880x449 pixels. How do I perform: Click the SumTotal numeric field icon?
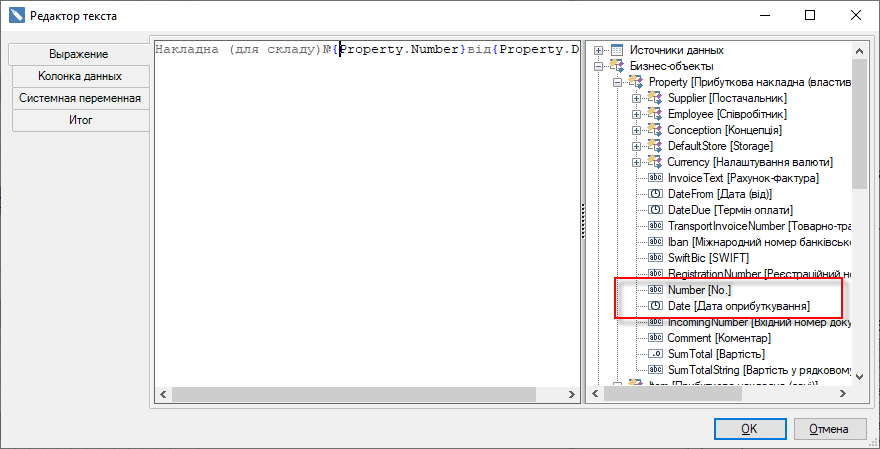point(655,354)
